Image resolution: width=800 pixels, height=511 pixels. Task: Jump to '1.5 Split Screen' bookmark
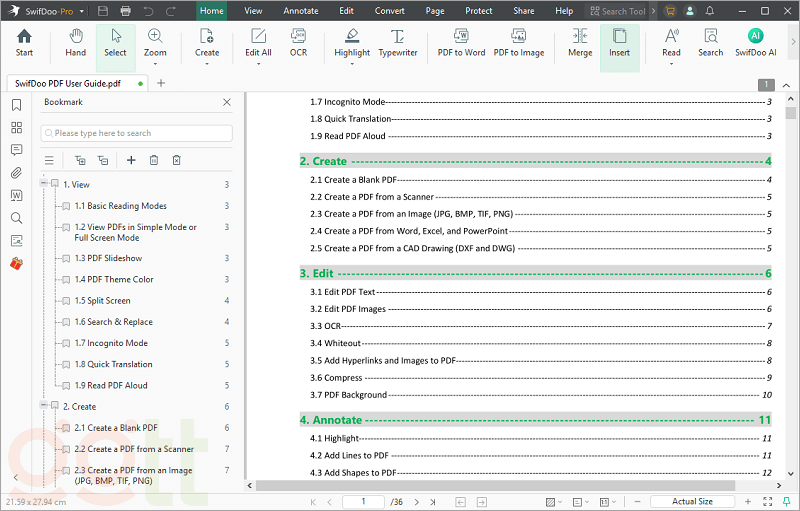pos(102,301)
